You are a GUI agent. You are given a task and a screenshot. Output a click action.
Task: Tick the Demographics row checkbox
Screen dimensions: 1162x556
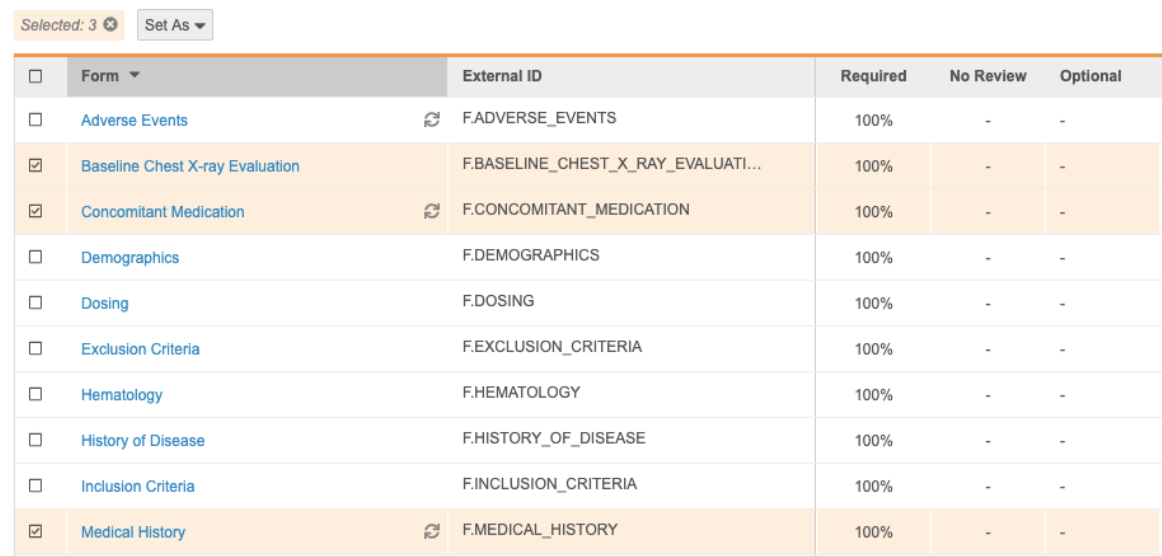point(36,257)
